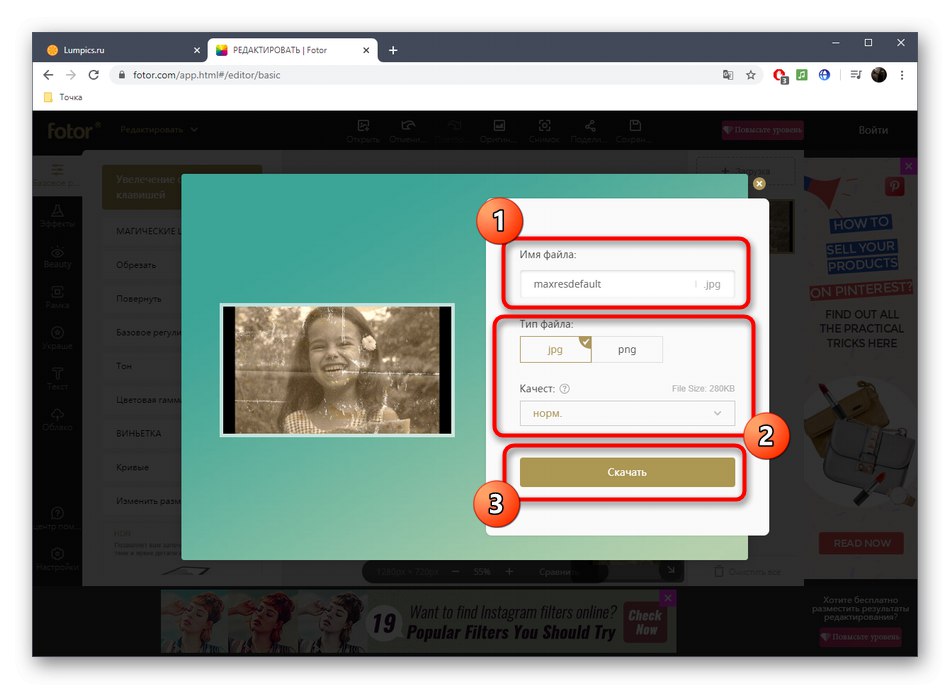Zoom in with the plus beside 55%
The width and height of the screenshot is (950, 689).
point(509,571)
